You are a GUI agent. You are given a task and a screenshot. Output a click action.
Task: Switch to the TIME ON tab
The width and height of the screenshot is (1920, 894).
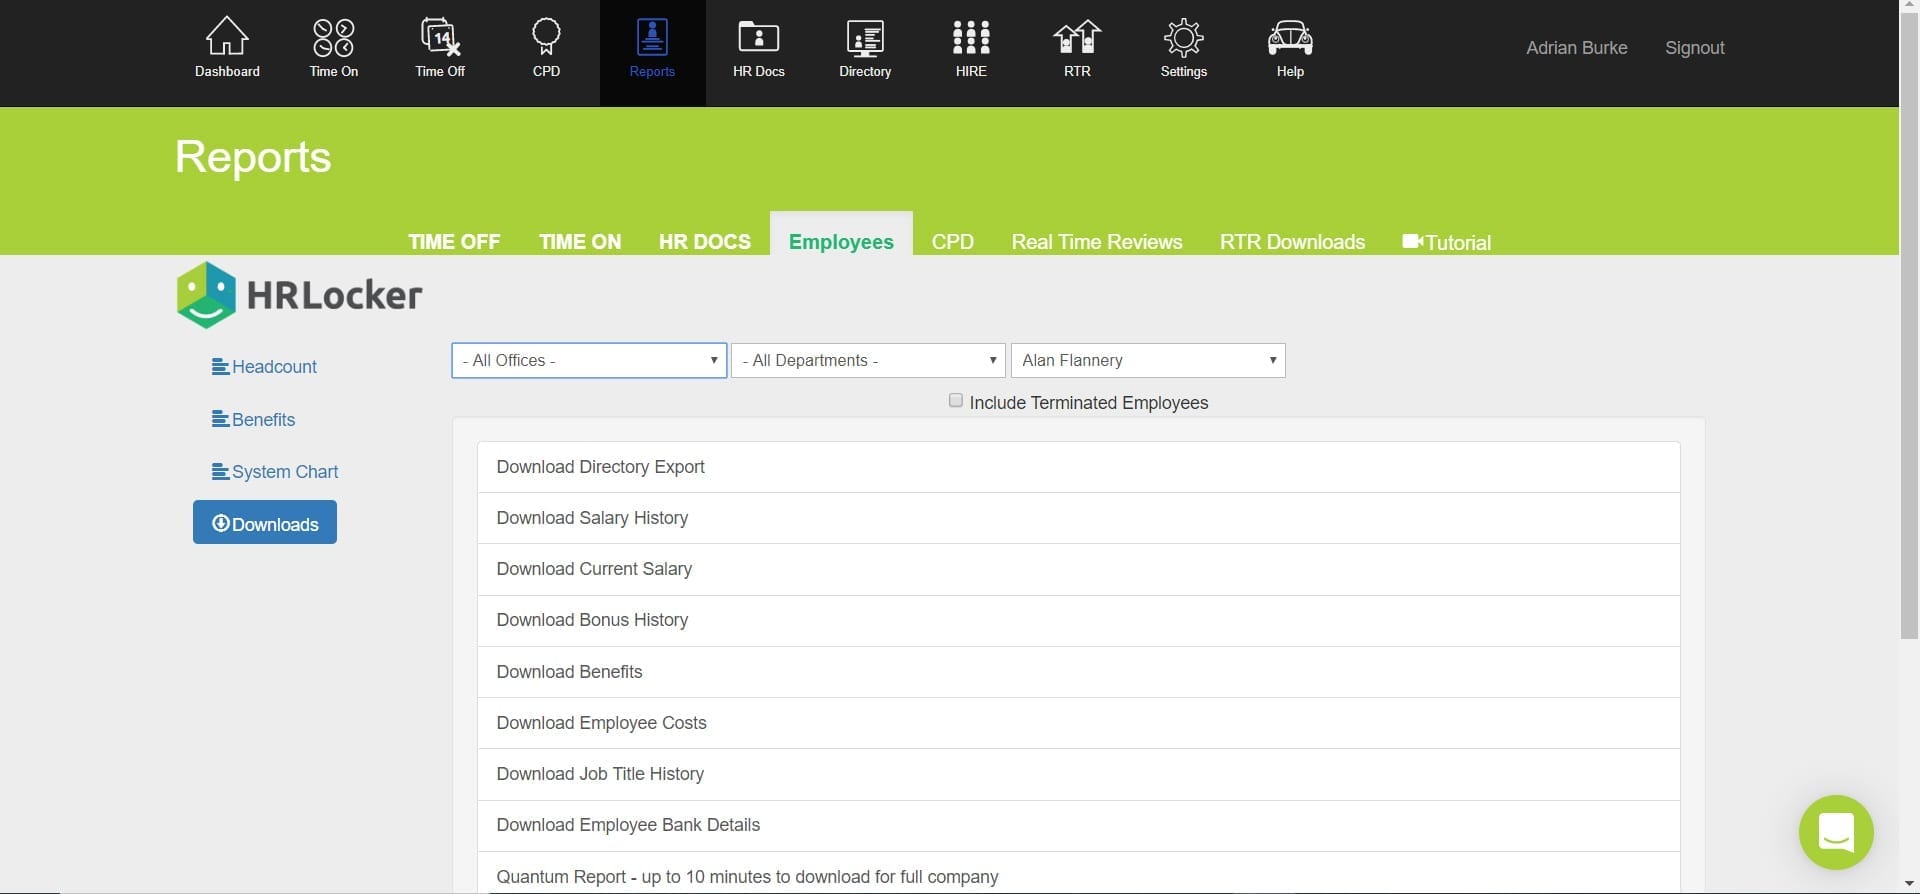point(580,241)
